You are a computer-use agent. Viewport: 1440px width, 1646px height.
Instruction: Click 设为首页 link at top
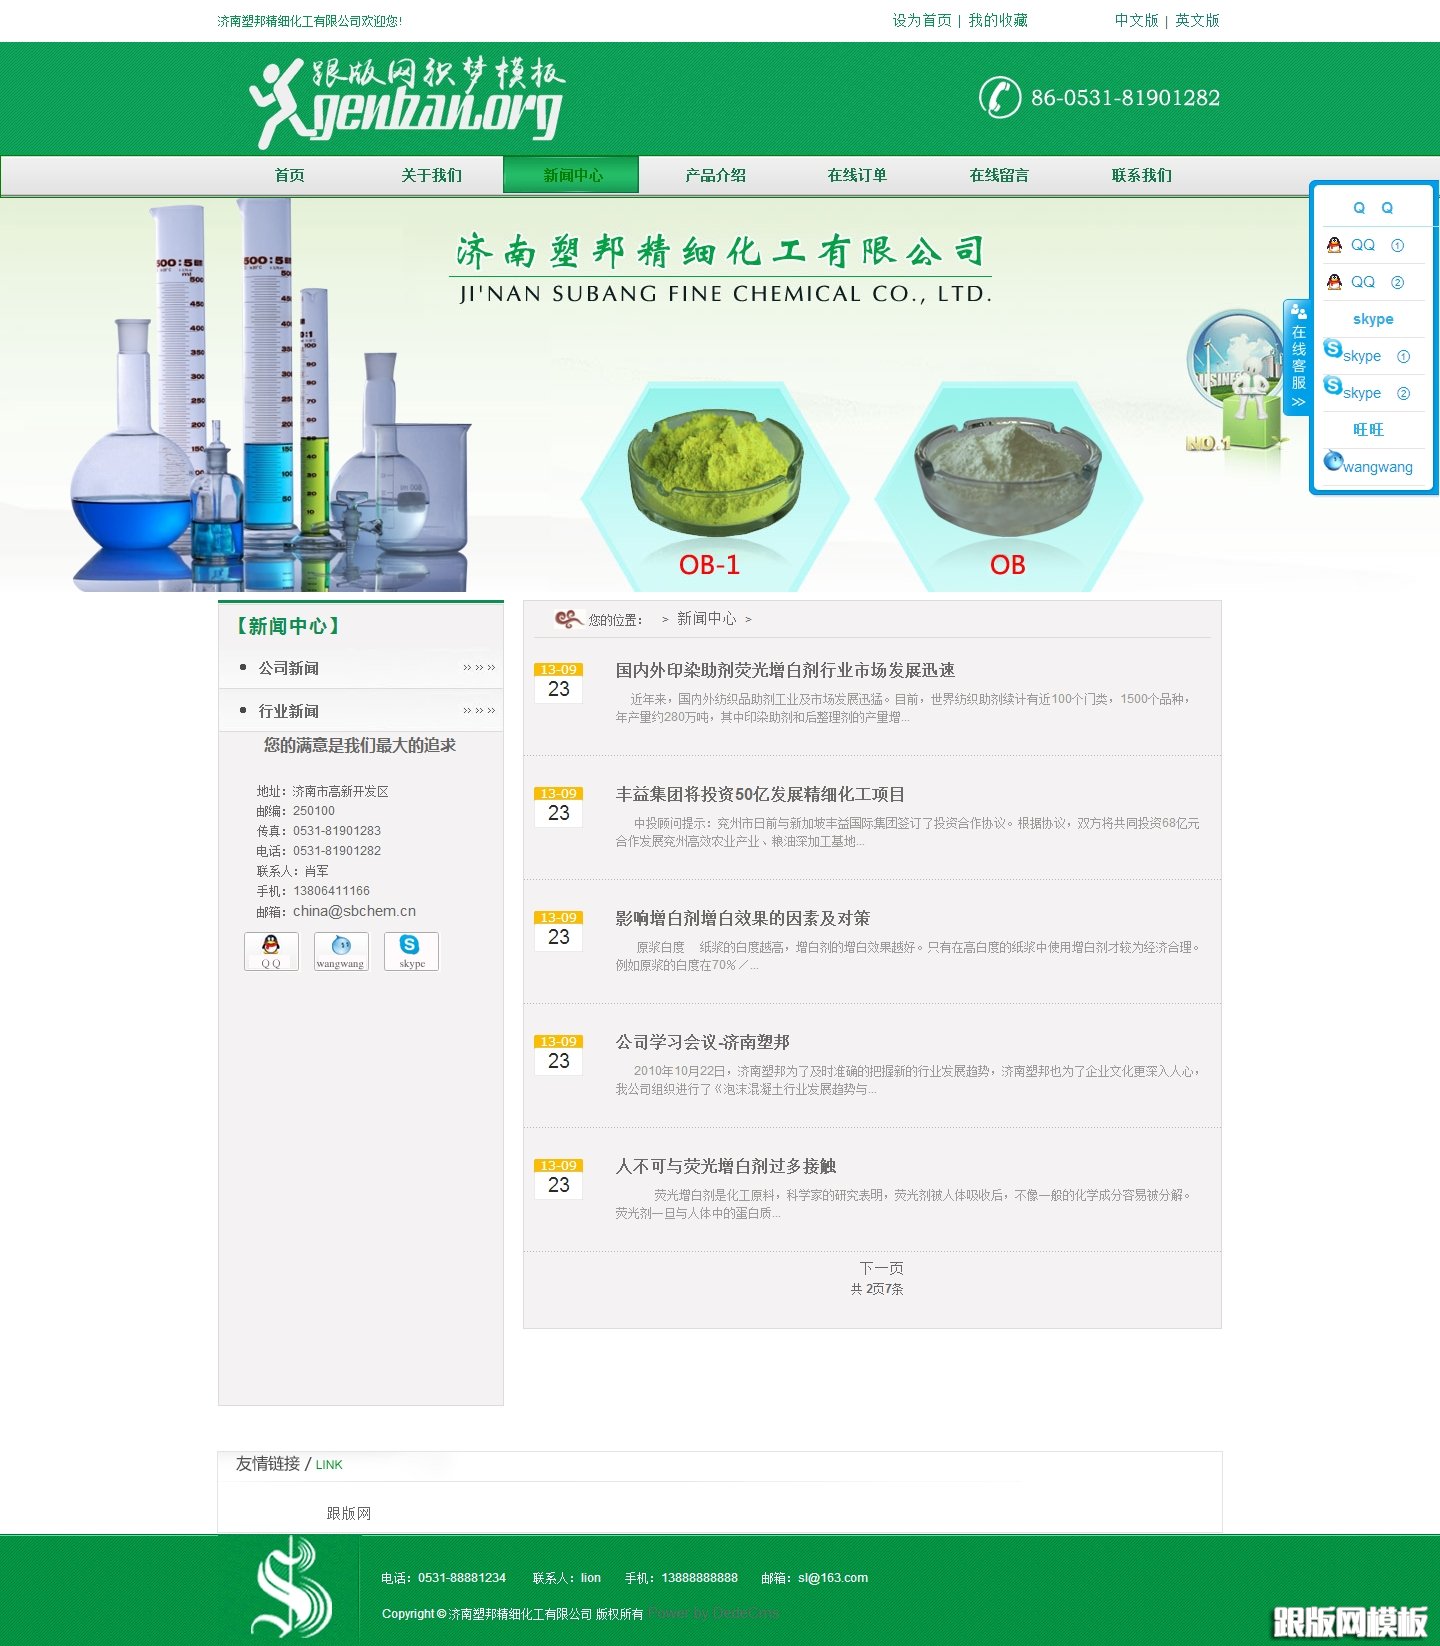[x=922, y=20]
